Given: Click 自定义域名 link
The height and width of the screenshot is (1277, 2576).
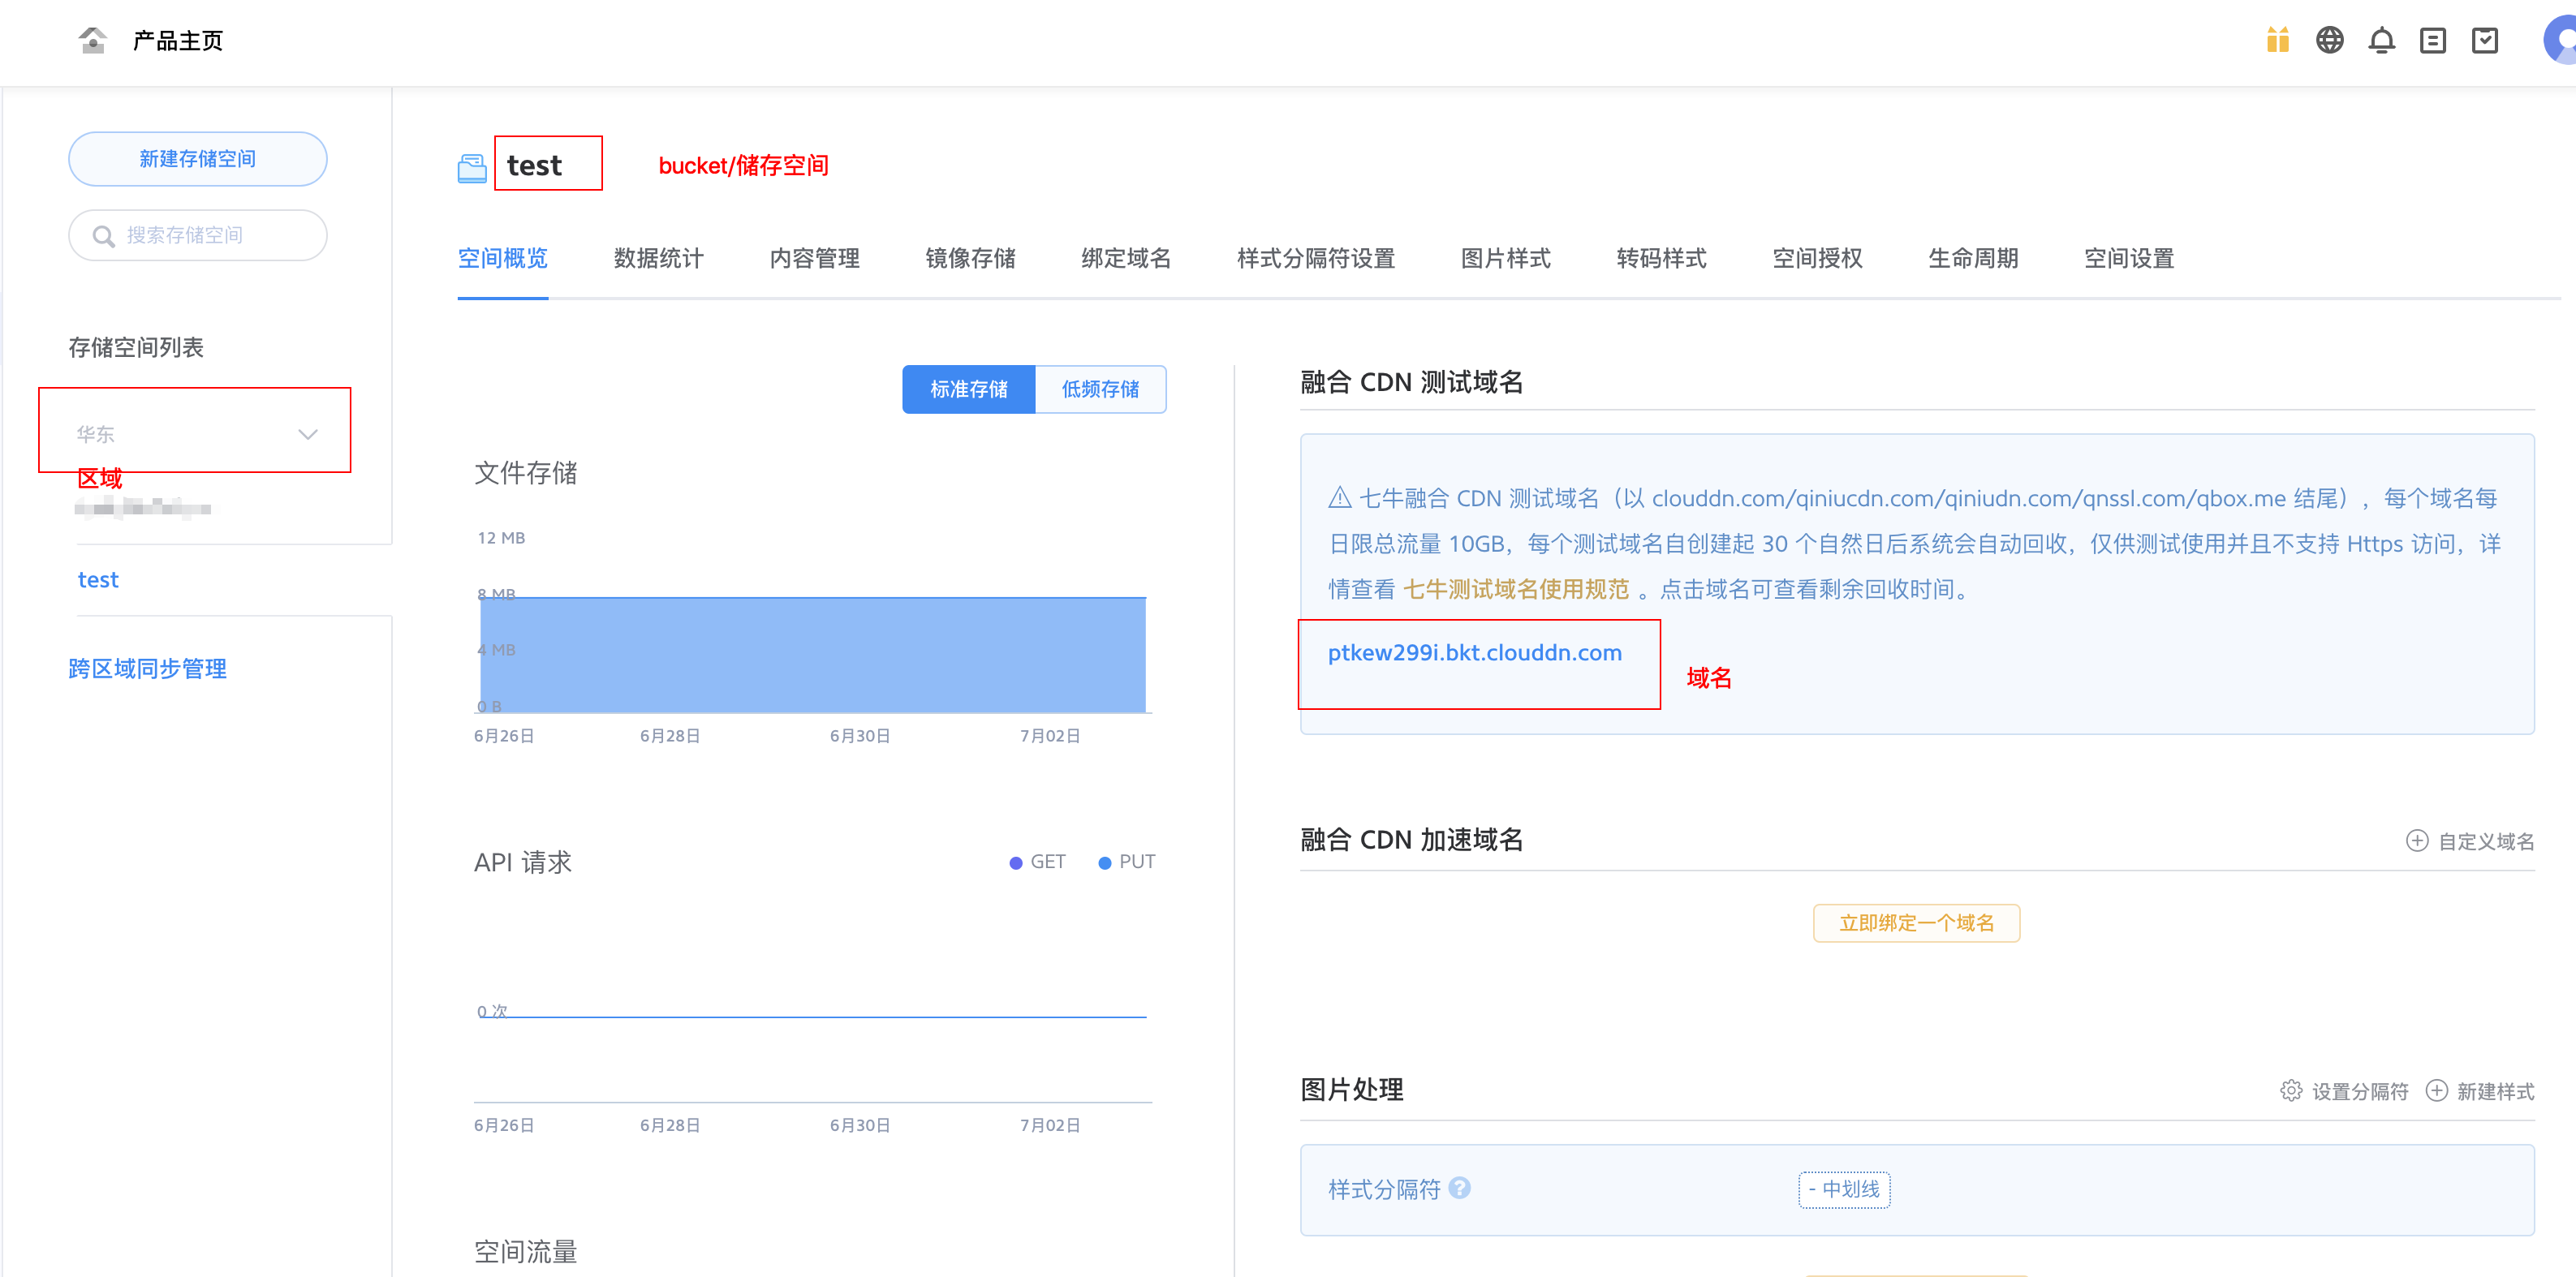Looking at the screenshot, I should click(2486, 842).
